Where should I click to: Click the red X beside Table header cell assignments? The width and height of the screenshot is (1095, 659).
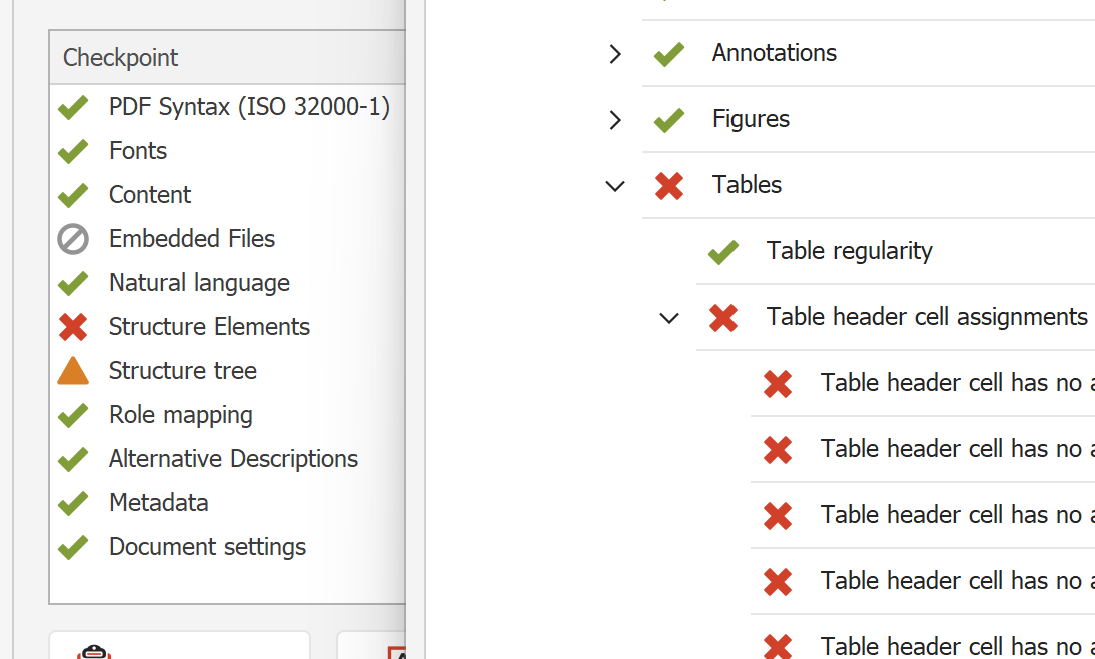[723, 317]
